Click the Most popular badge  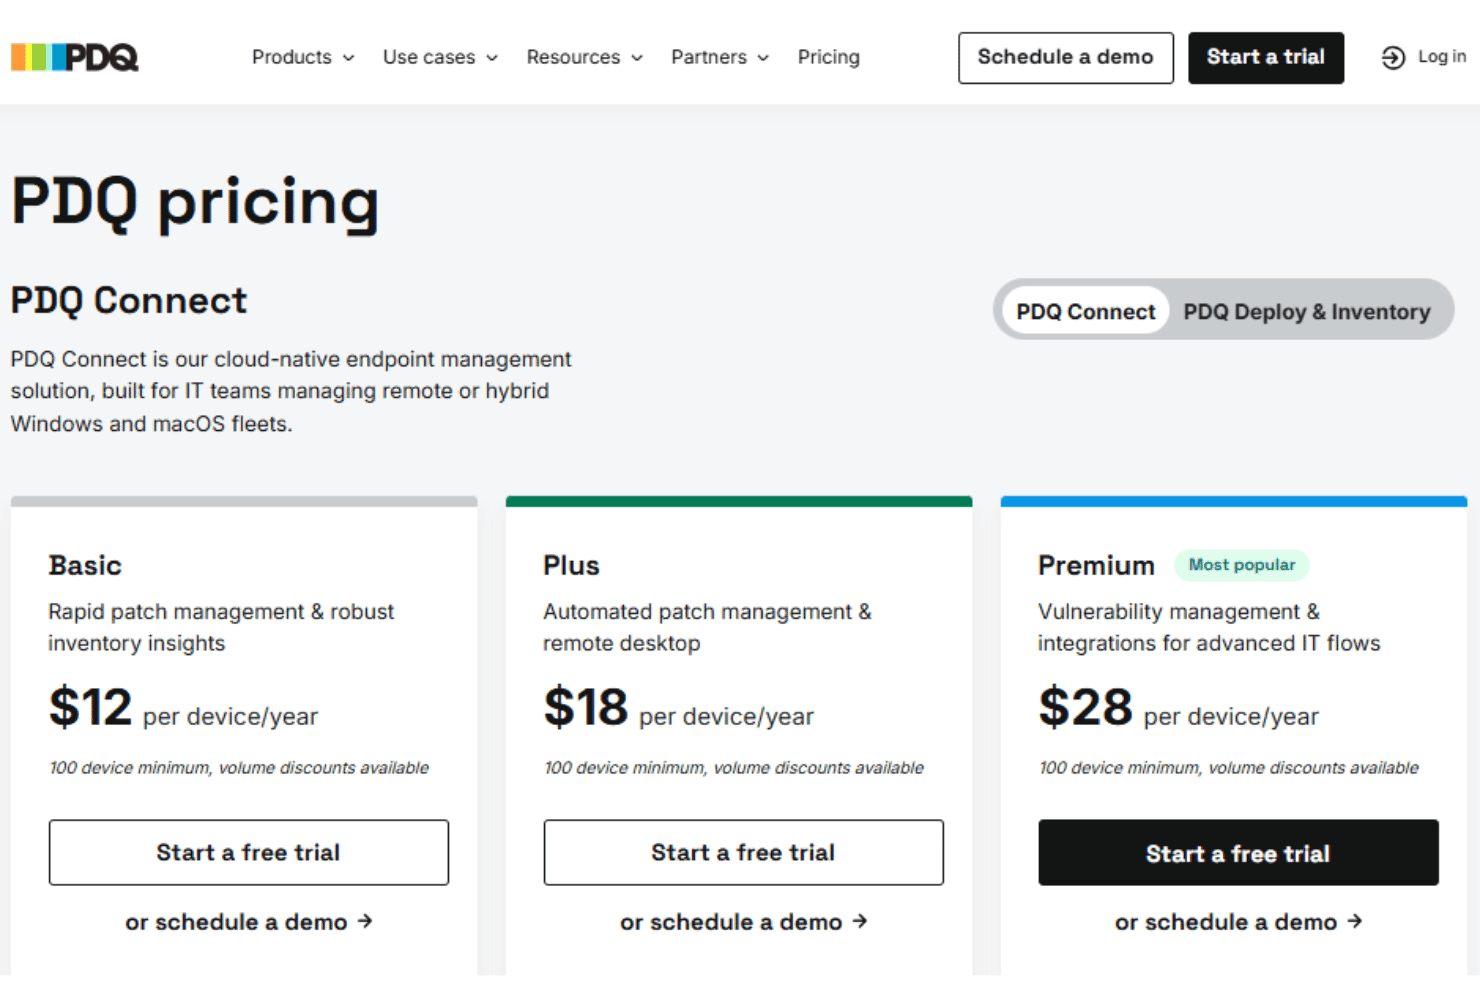(1241, 565)
